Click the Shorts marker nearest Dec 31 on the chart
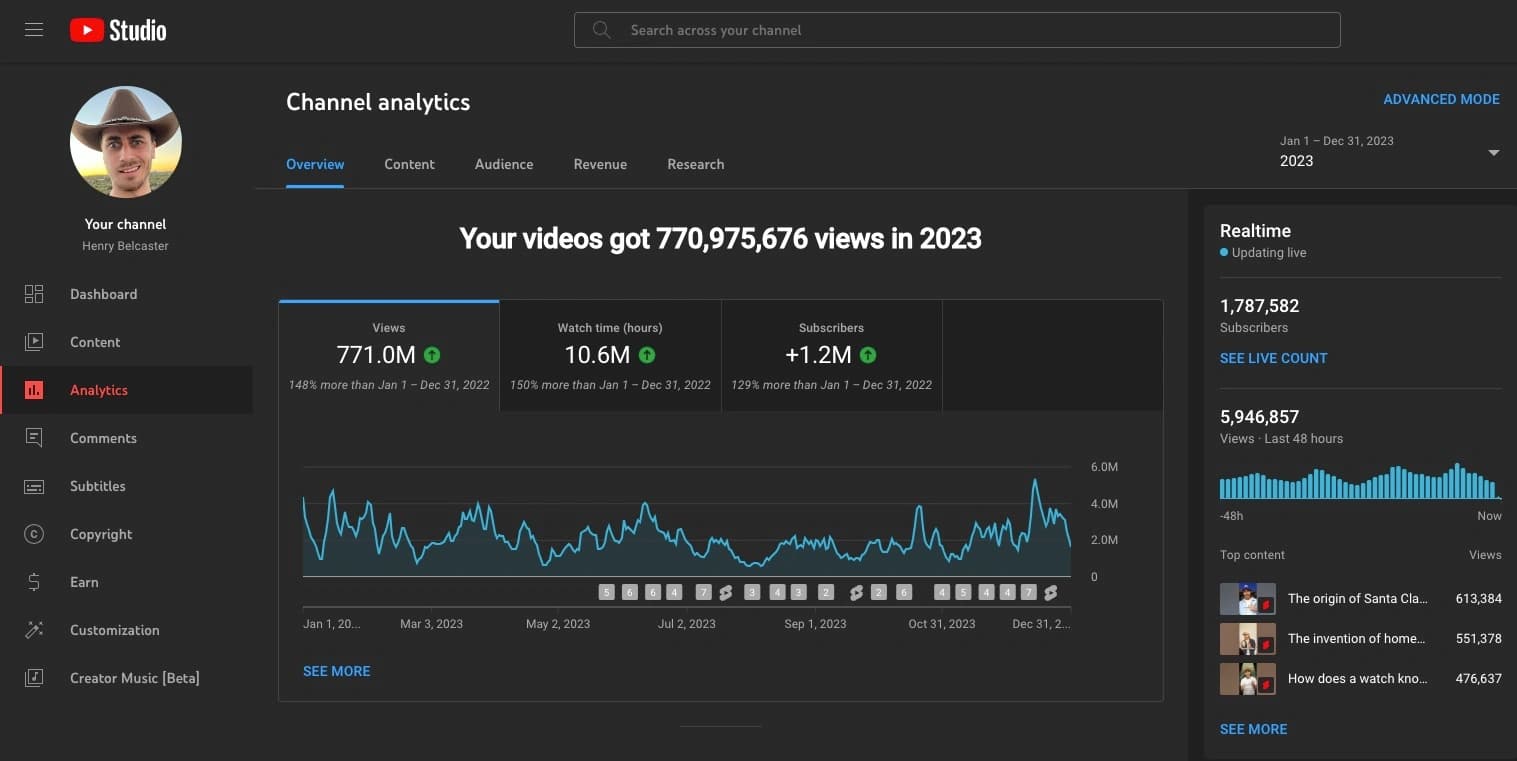 point(1051,592)
